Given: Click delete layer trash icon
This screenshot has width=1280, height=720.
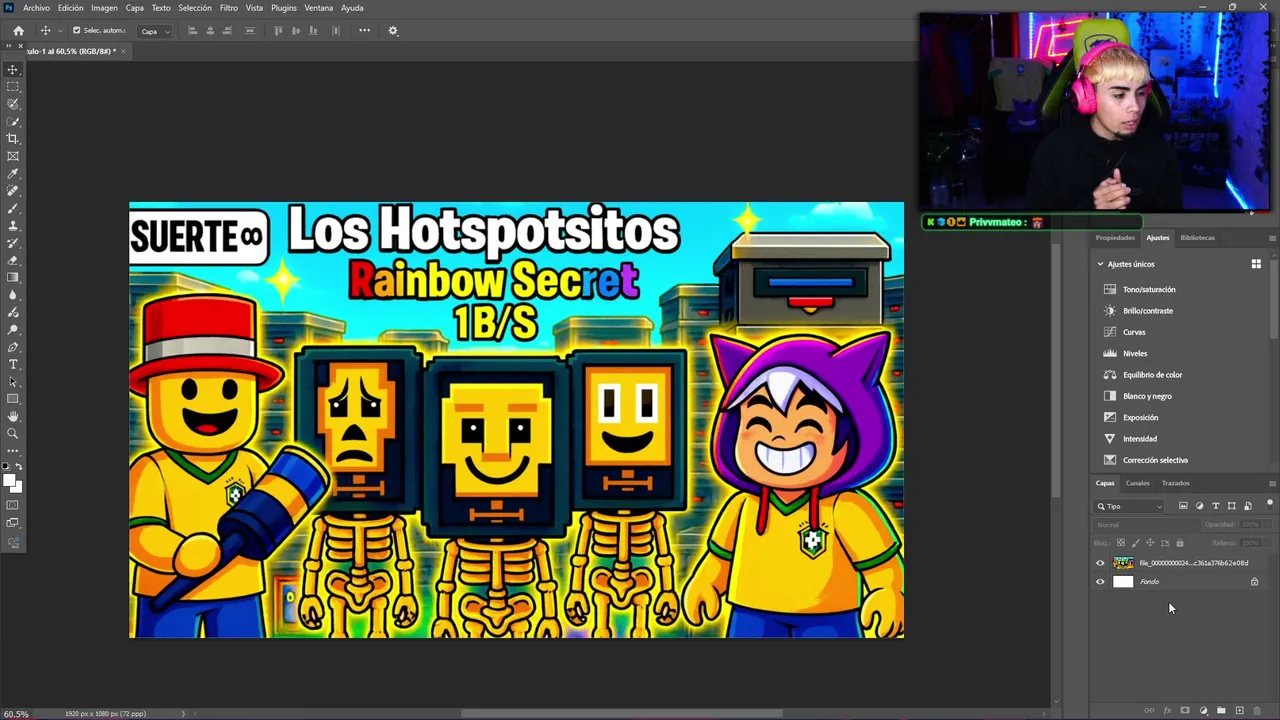Looking at the screenshot, I should click(x=1257, y=711).
